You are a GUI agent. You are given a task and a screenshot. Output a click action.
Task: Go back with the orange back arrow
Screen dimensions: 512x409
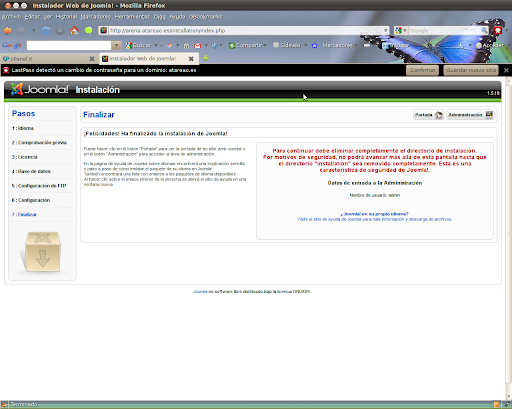(8, 31)
